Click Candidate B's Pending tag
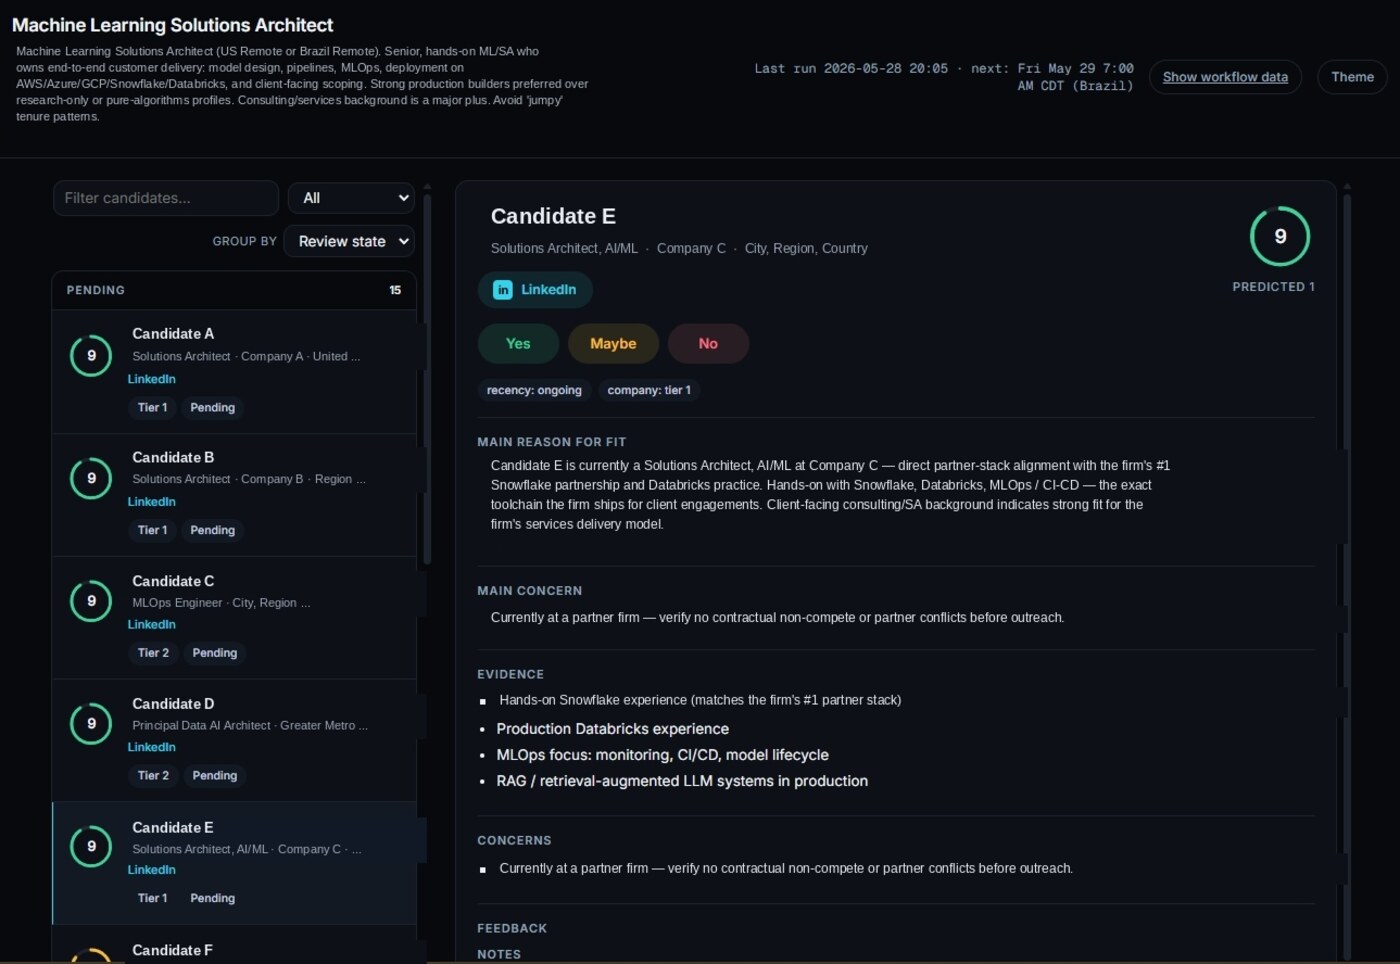1400x964 pixels. click(213, 530)
